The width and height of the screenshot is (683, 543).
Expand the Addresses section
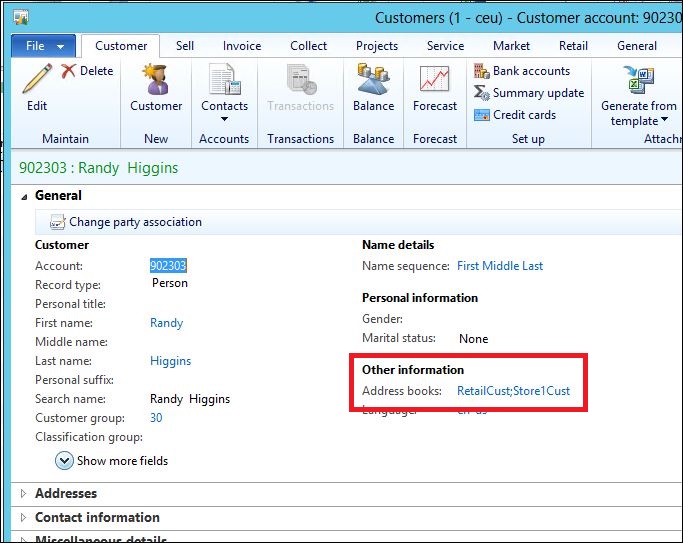click(x=24, y=493)
